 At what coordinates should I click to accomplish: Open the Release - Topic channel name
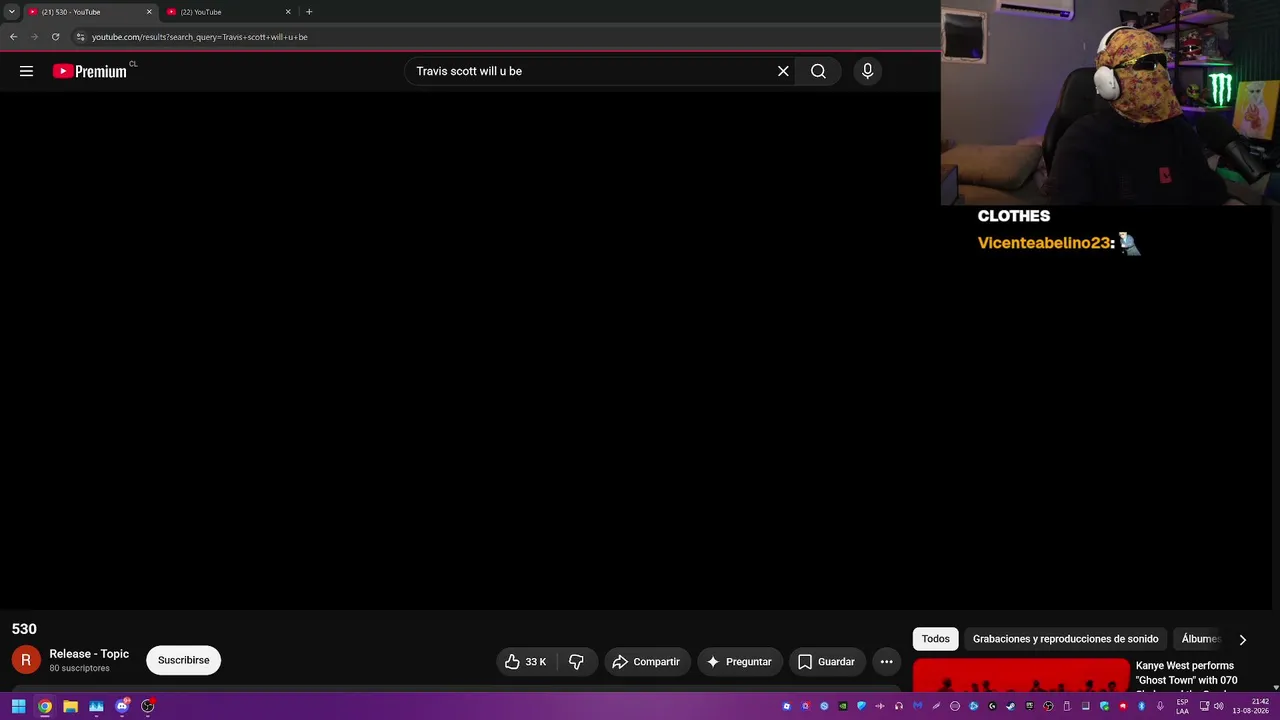point(89,654)
